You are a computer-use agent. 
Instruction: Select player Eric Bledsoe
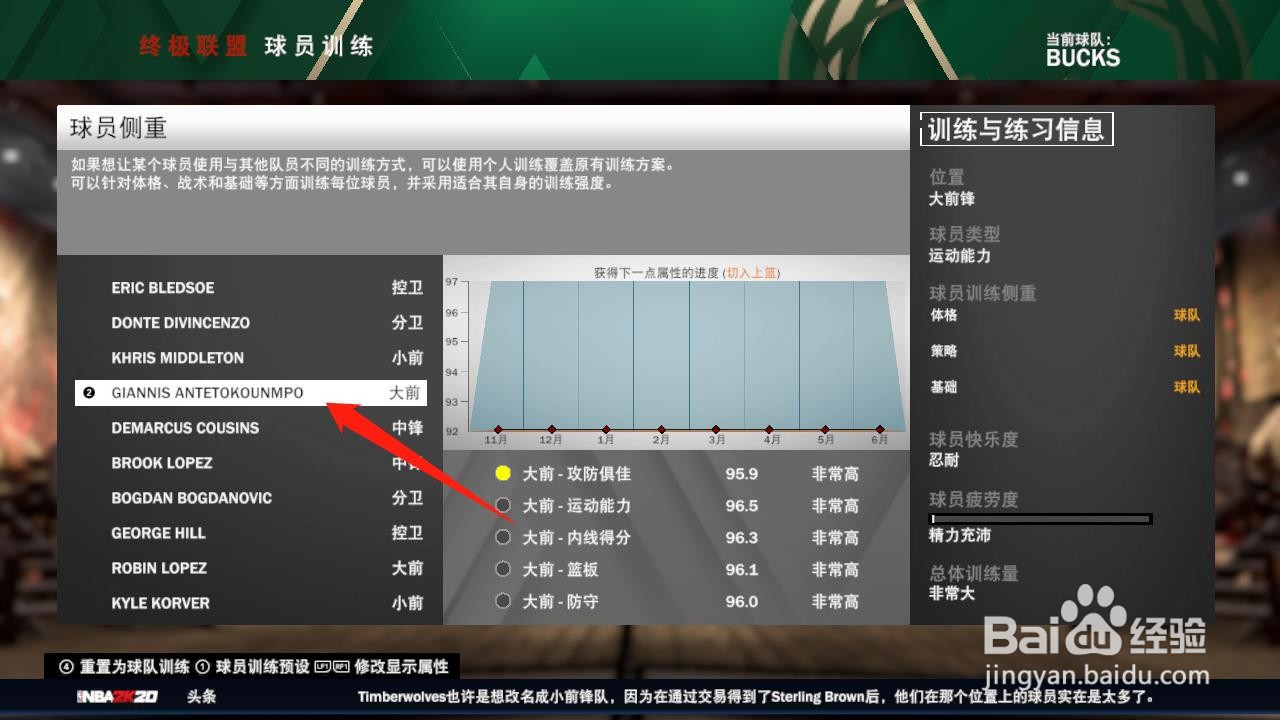point(251,288)
